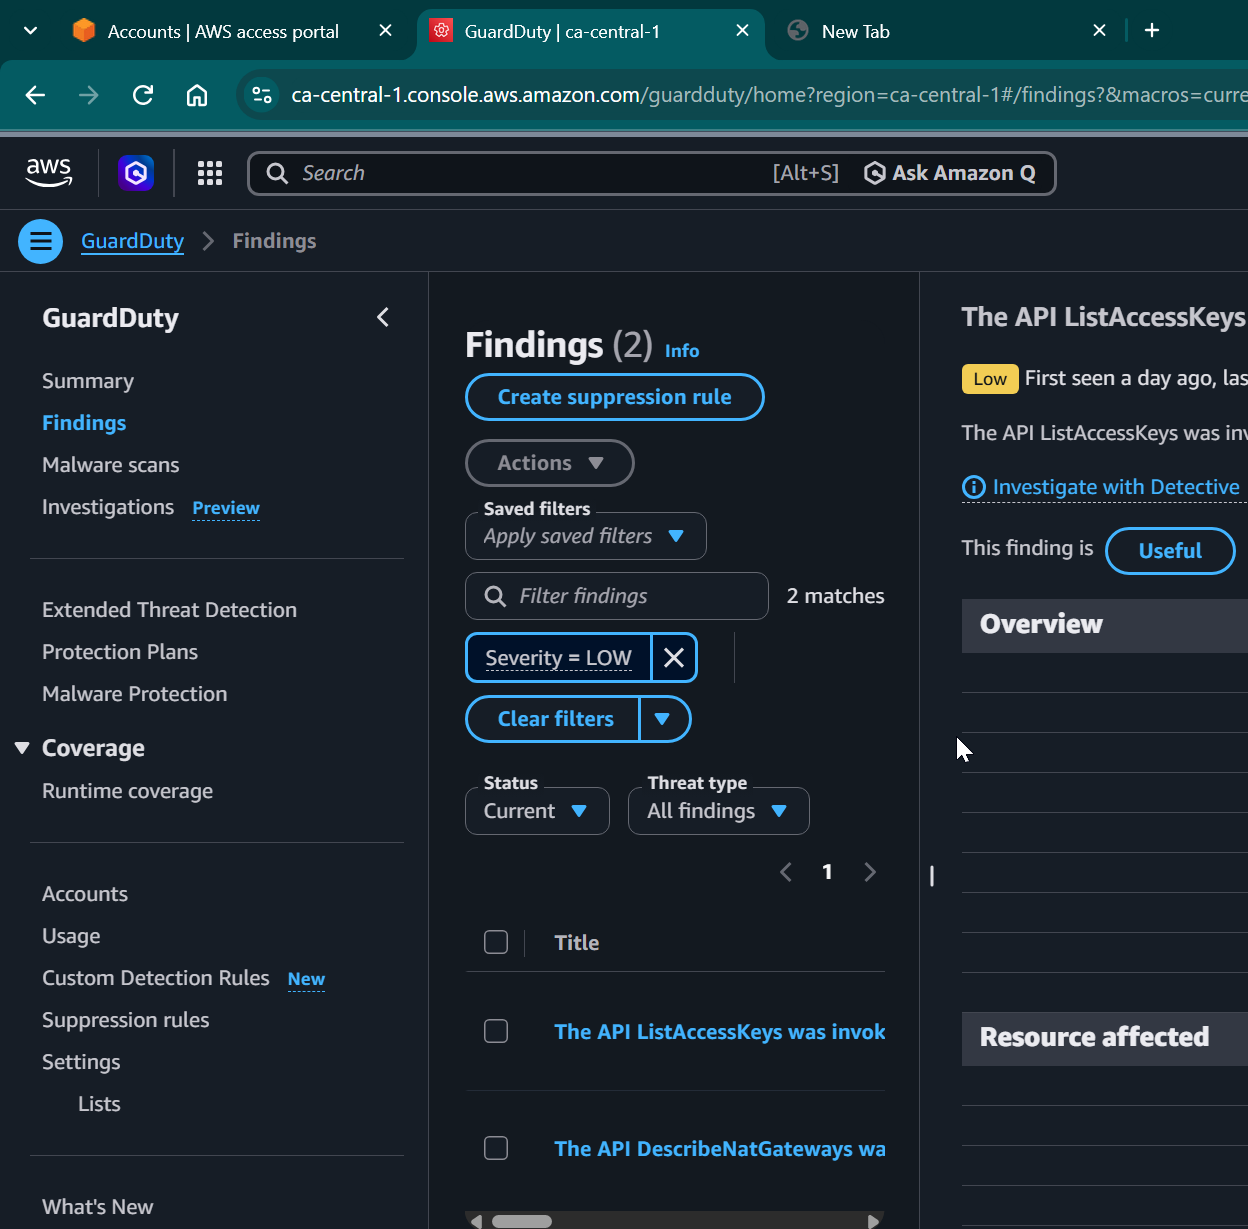
Task: Open the AWS services grid menu
Action: pos(210,173)
